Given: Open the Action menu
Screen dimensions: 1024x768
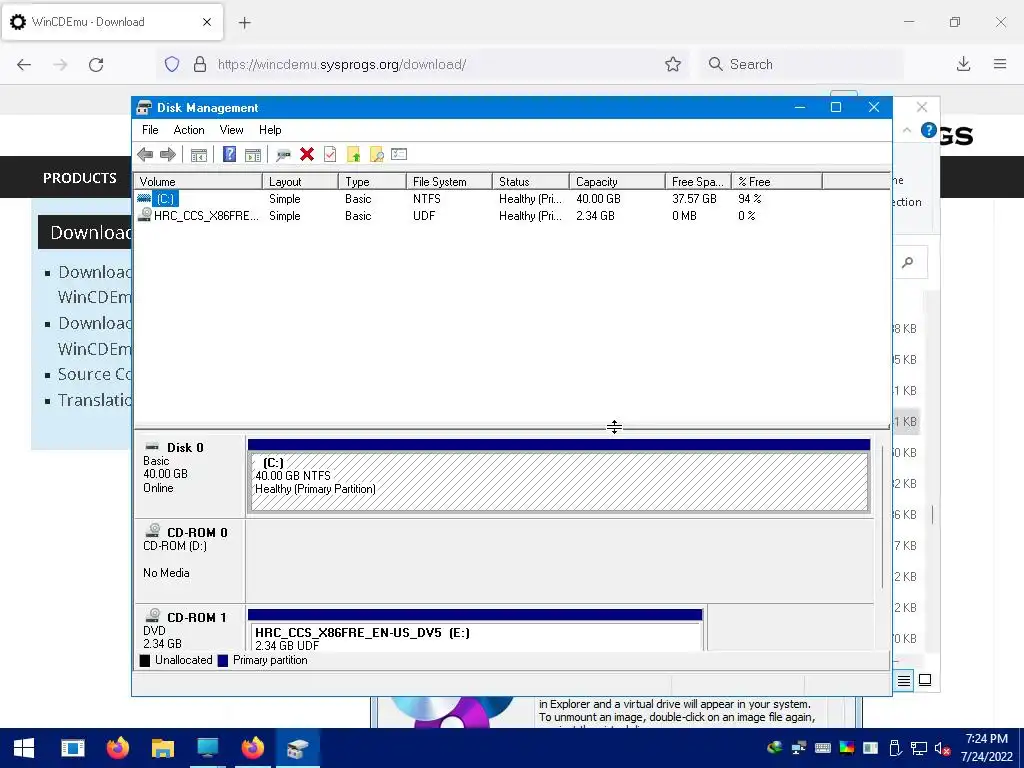Looking at the screenshot, I should [x=189, y=130].
